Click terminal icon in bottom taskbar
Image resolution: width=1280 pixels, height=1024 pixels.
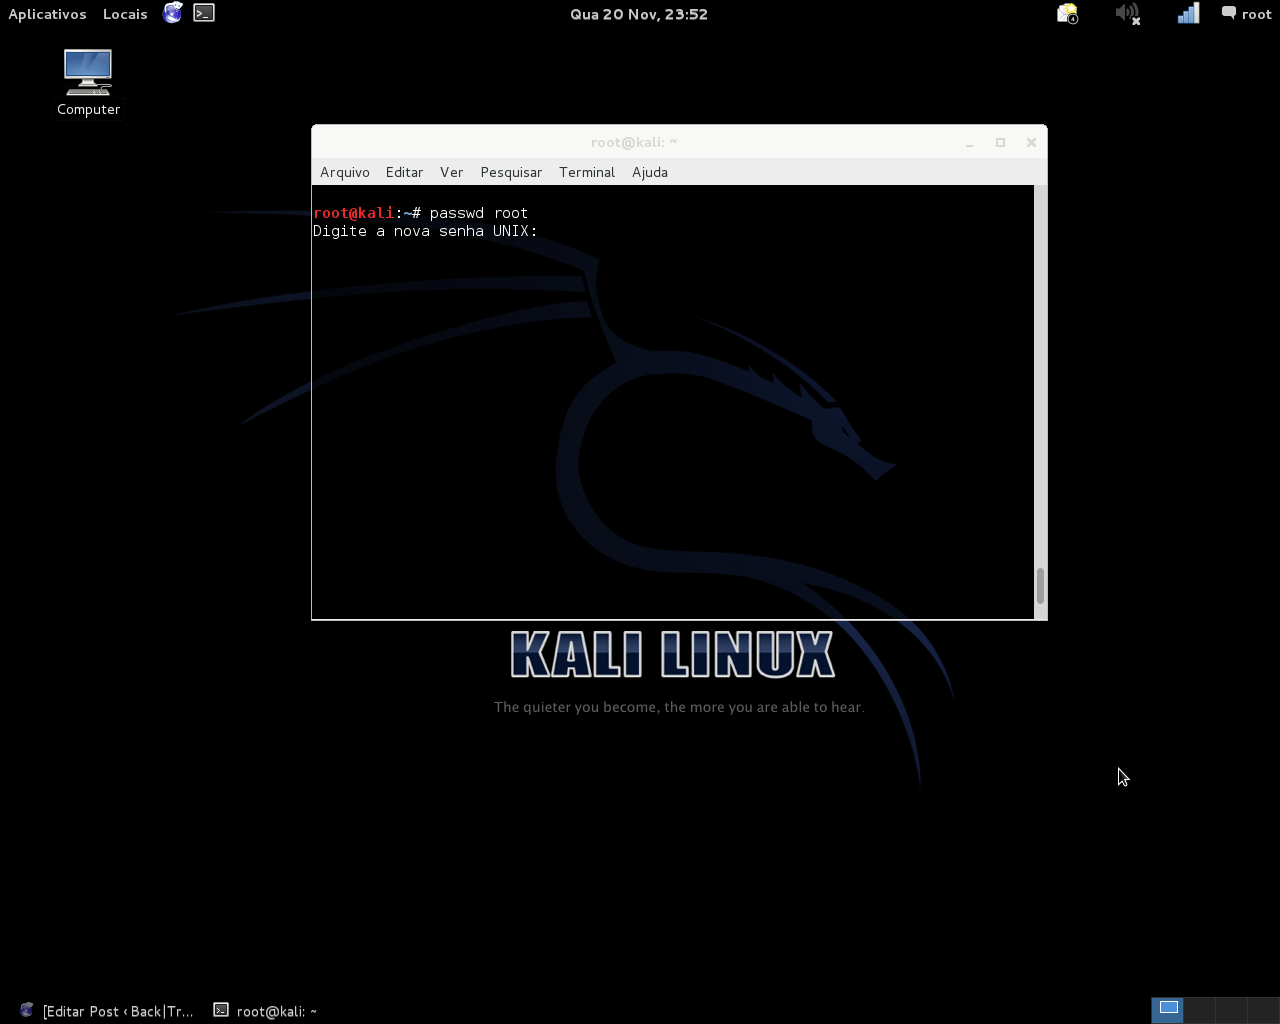pyautogui.click(x=221, y=1010)
